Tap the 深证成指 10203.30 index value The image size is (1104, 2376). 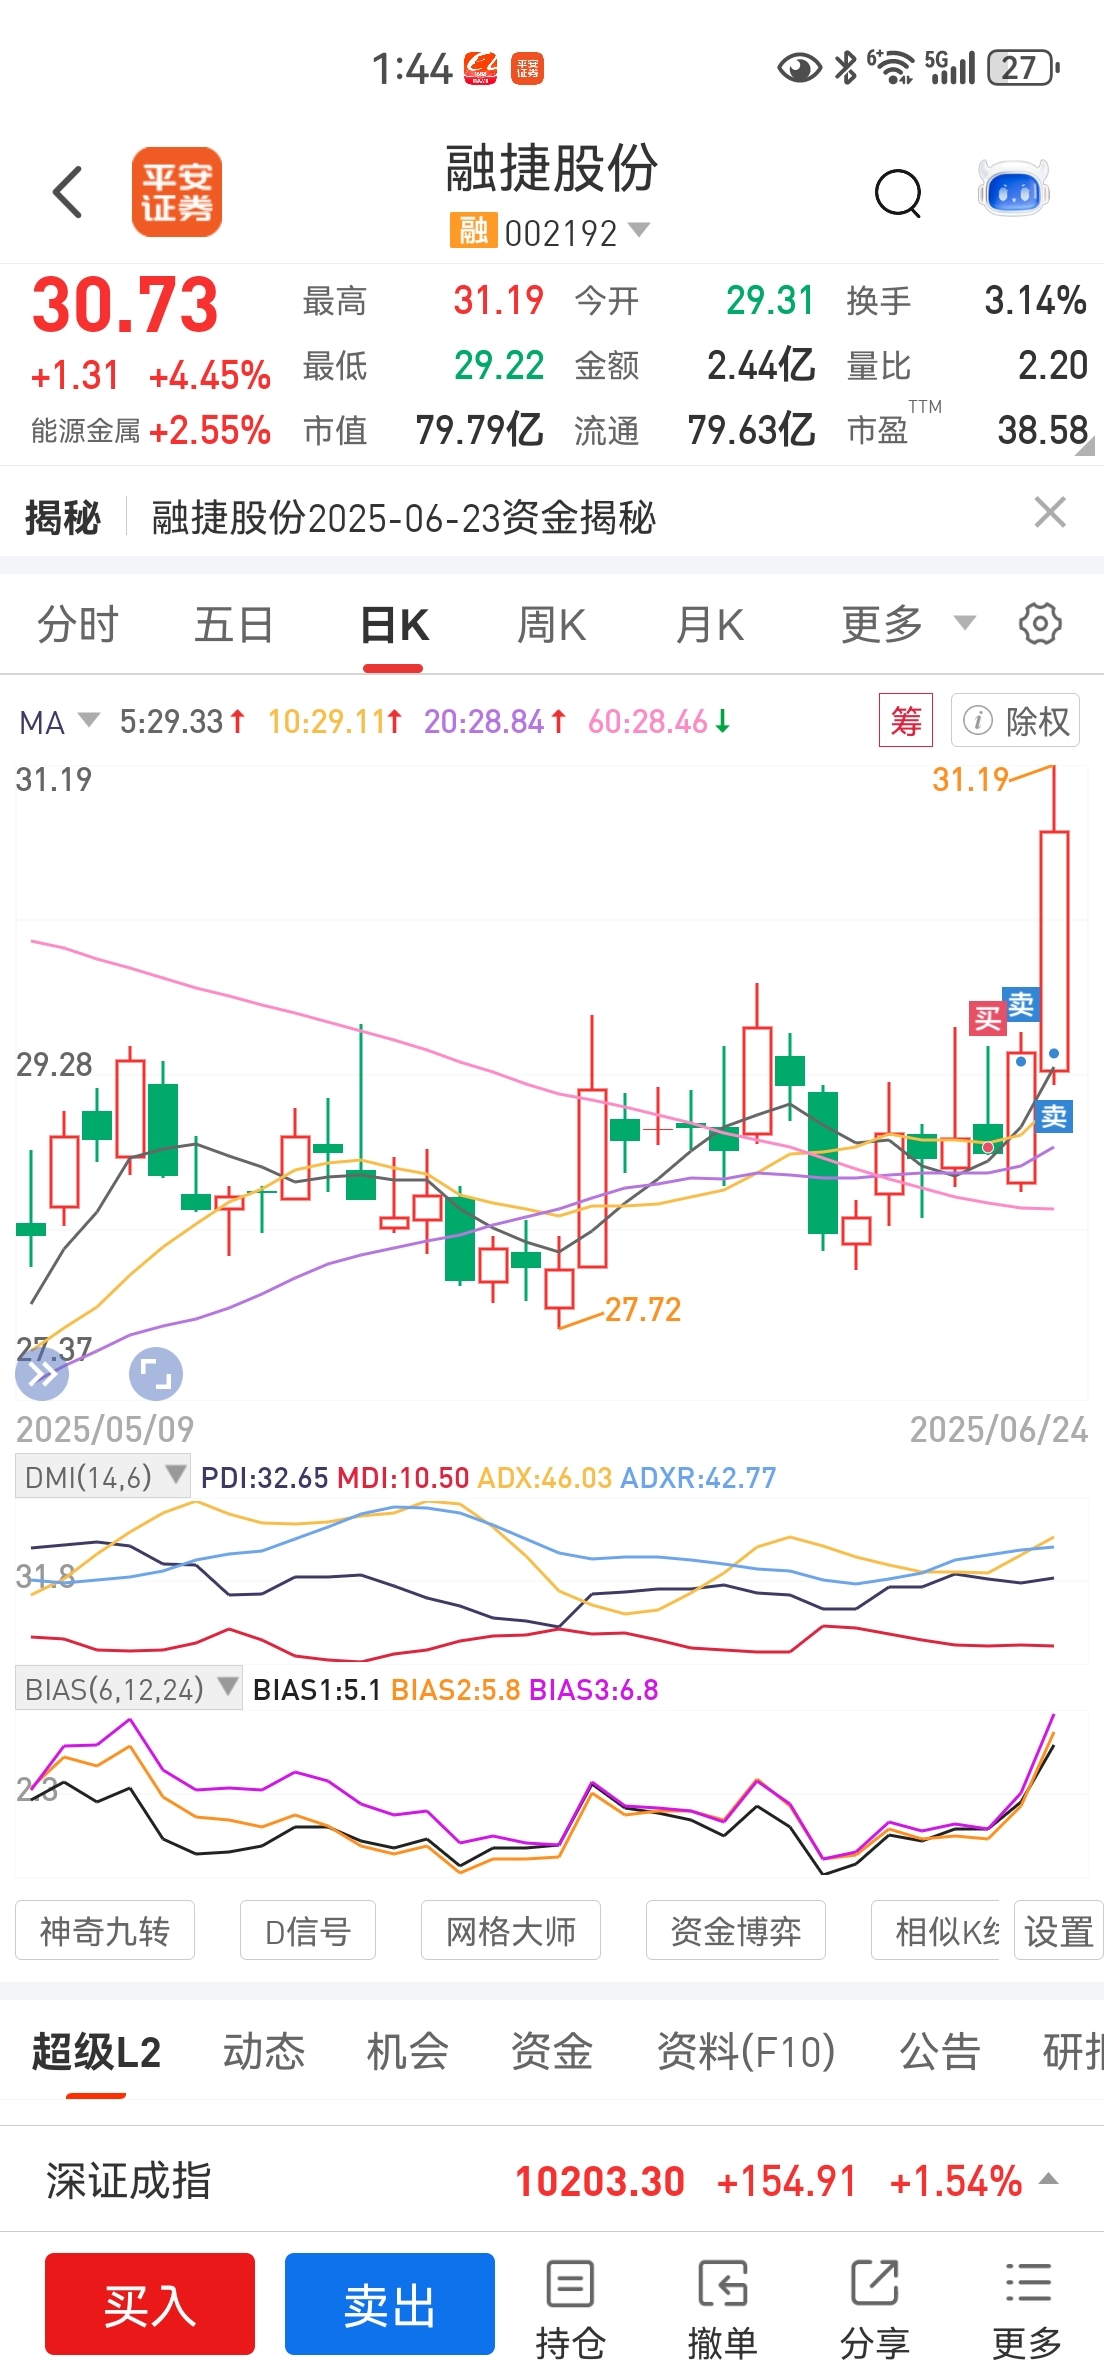click(x=600, y=2181)
